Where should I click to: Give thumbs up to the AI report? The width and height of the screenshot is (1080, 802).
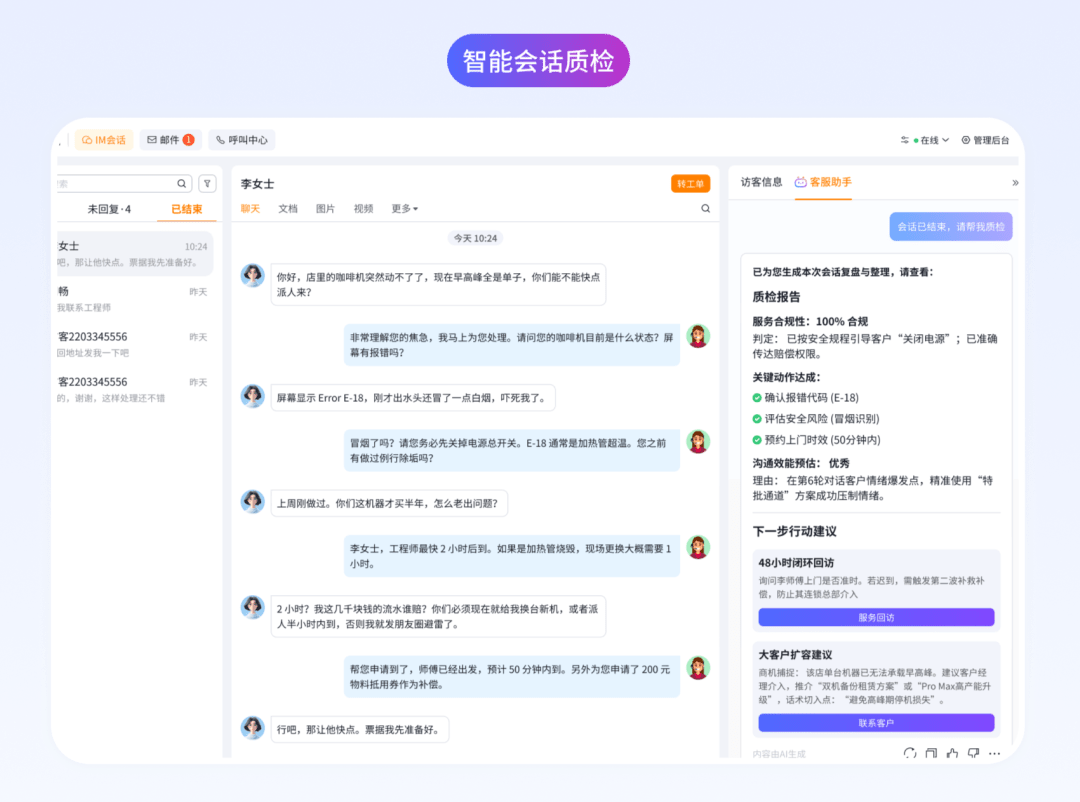[x=952, y=754]
